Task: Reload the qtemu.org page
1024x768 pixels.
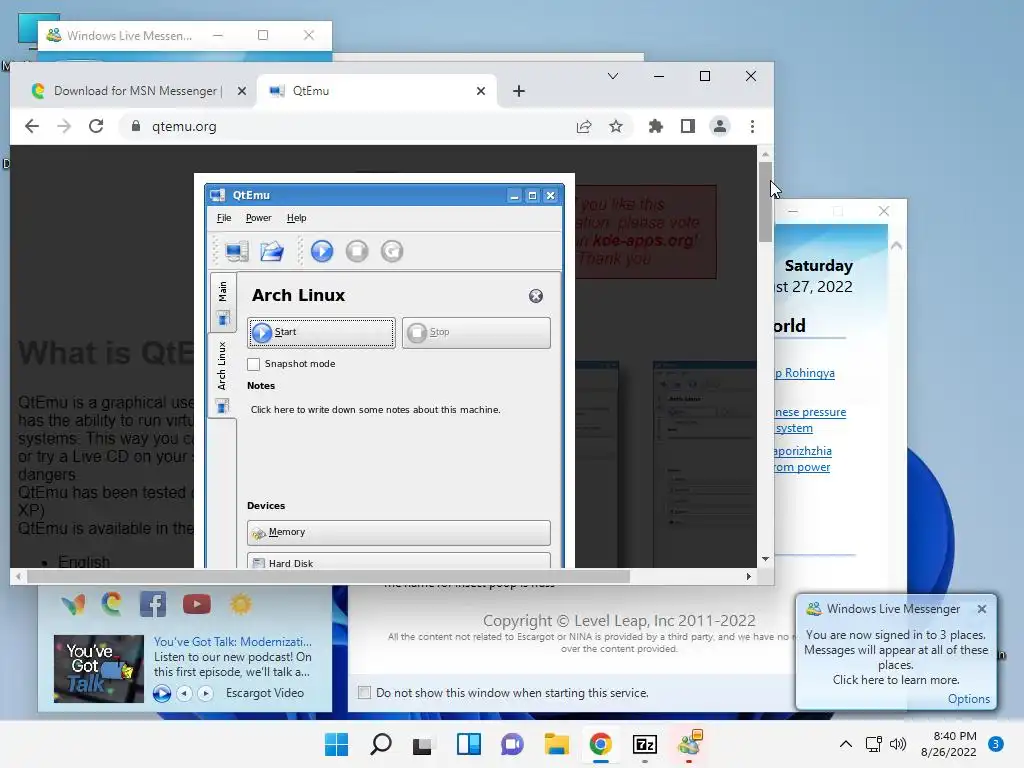Action: coord(96,126)
